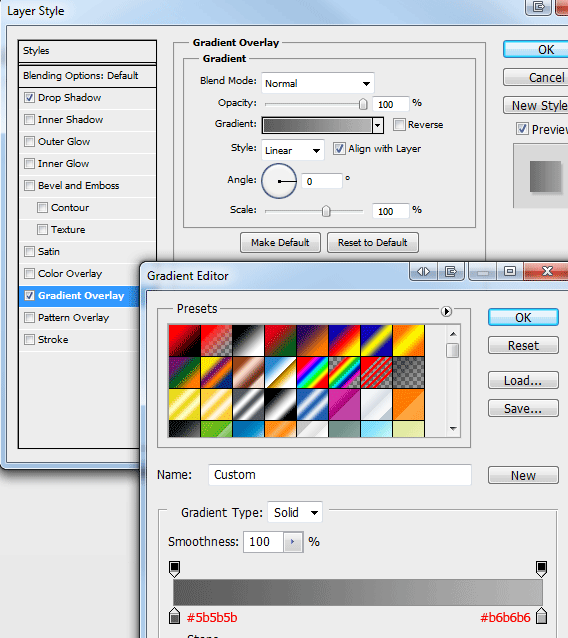The width and height of the screenshot is (568, 638).
Task: Select the left opacity stop above gradient
Action: (x=175, y=569)
